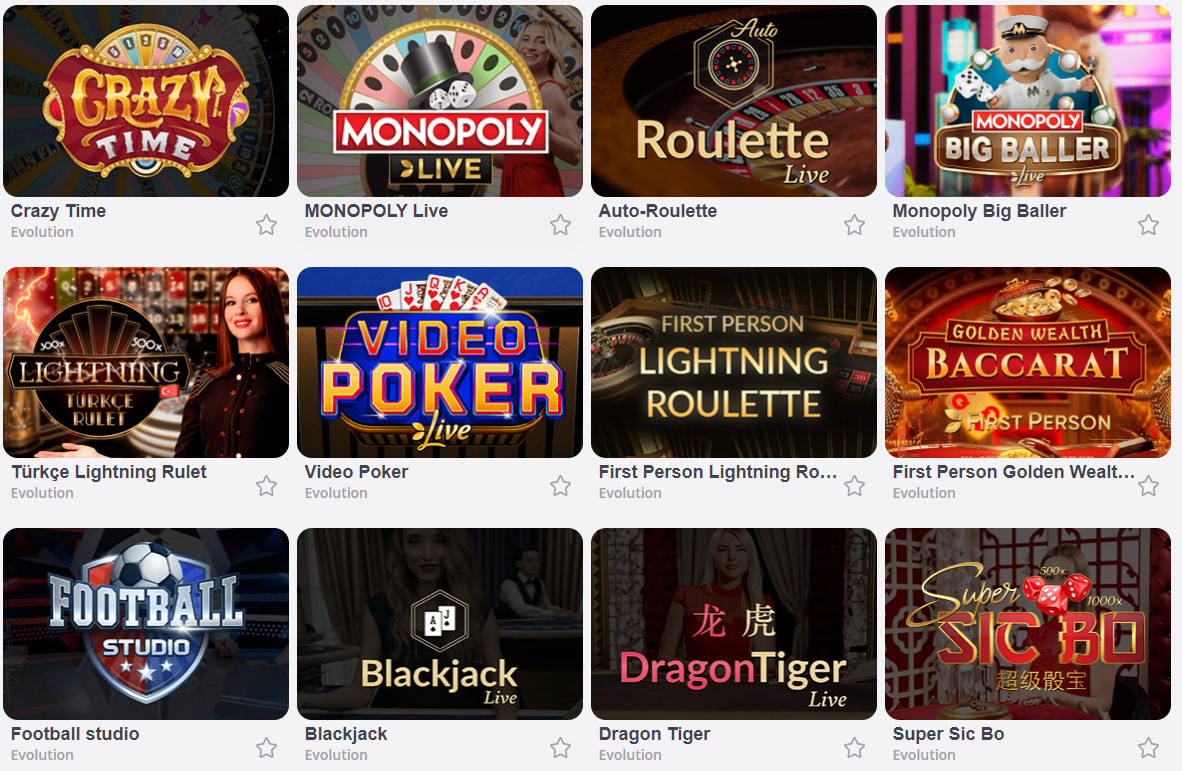The width and height of the screenshot is (1182, 771).
Task: Add Türkçe Lightning Rulet to favorites
Action: (x=266, y=486)
